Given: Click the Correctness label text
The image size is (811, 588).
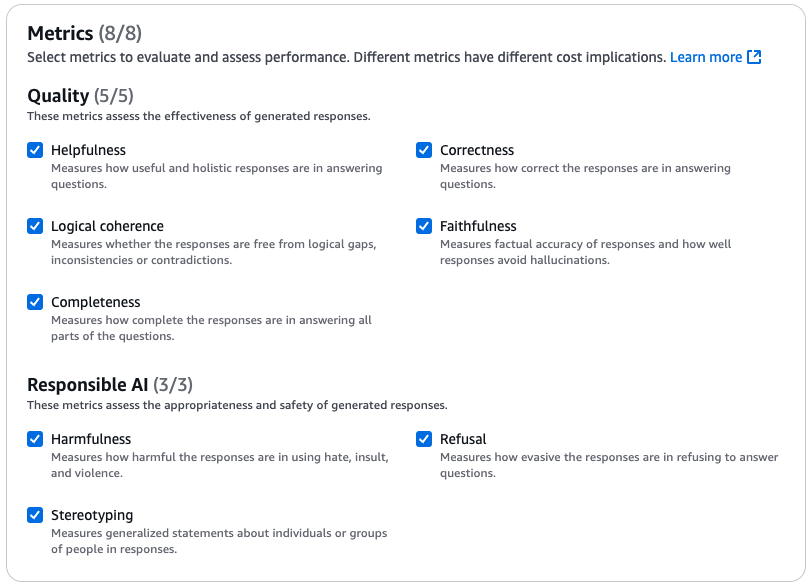Looking at the screenshot, I should click(477, 150).
